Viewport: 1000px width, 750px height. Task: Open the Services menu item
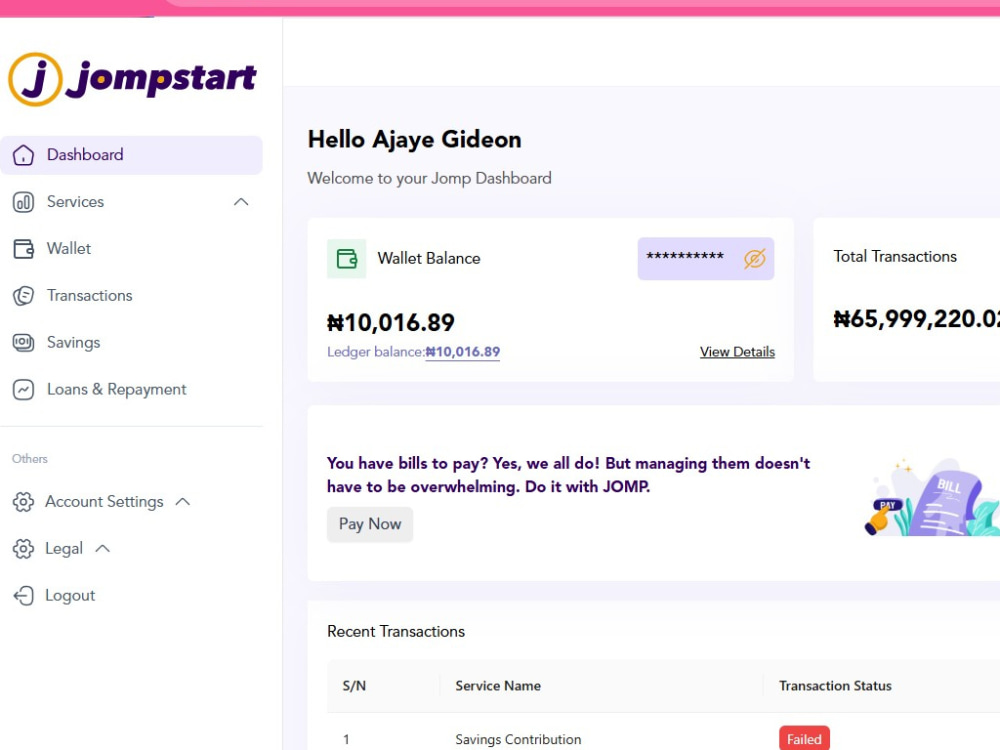[131, 202]
